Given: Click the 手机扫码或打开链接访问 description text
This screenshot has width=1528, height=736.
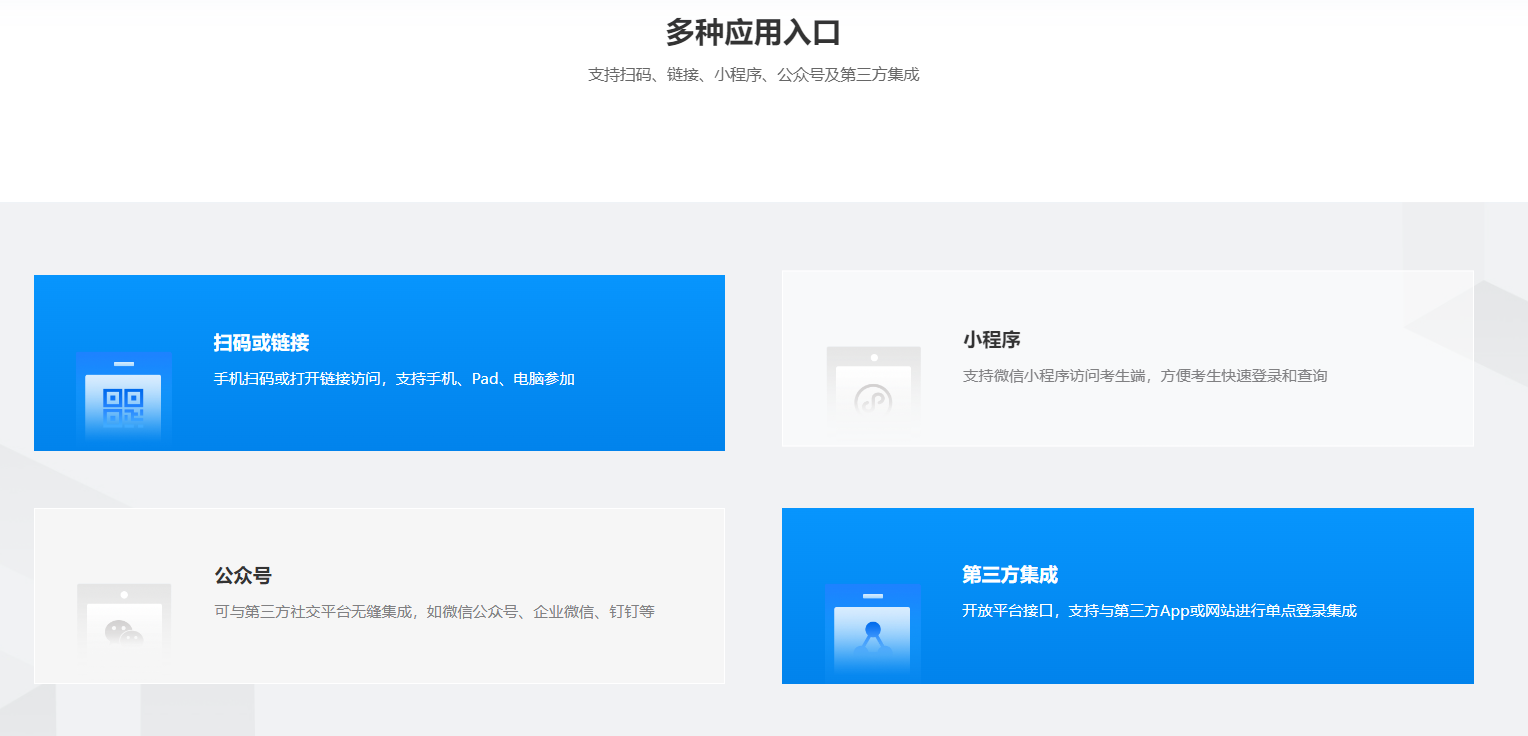Looking at the screenshot, I should click(x=394, y=379).
